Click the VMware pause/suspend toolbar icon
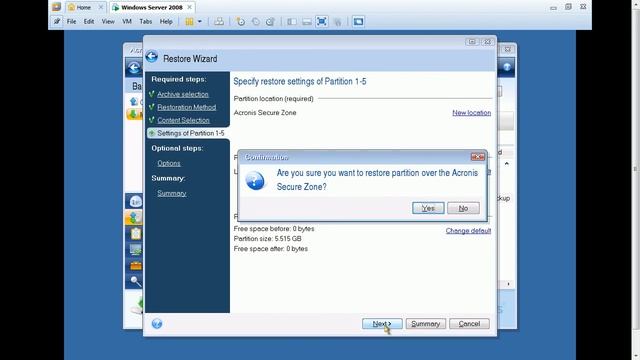Image resolution: width=640 pixels, height=360 pixels. (x=189, y=22)
